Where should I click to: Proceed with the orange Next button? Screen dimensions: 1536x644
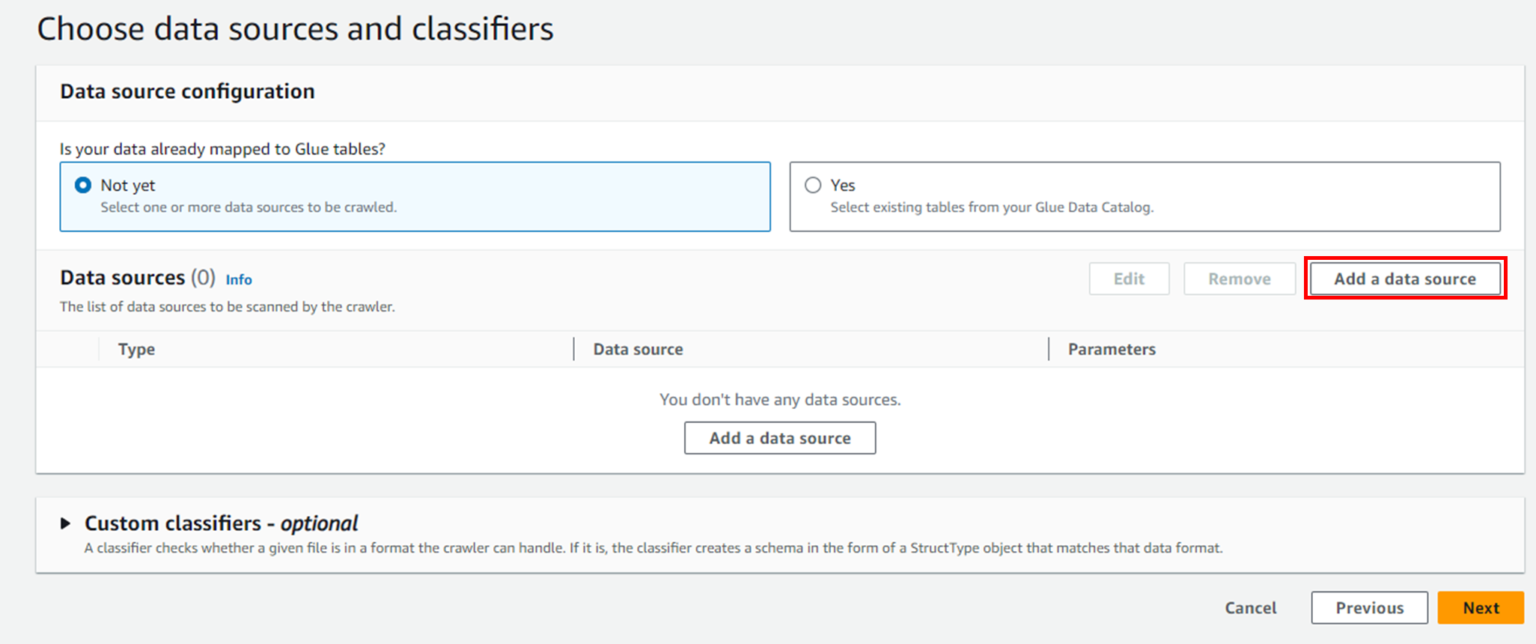tap(1481, 608)
